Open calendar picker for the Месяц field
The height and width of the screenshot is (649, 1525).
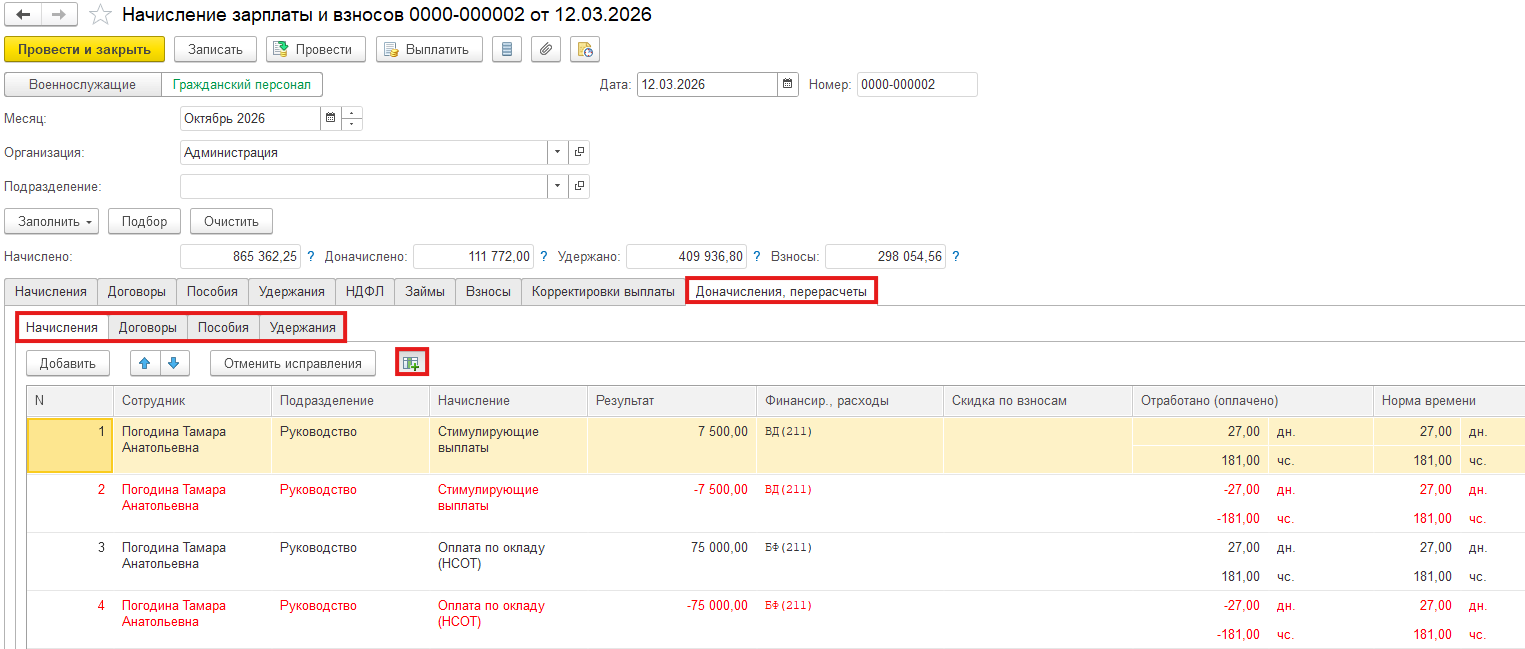pyautogui.click(x=331, y=118)
